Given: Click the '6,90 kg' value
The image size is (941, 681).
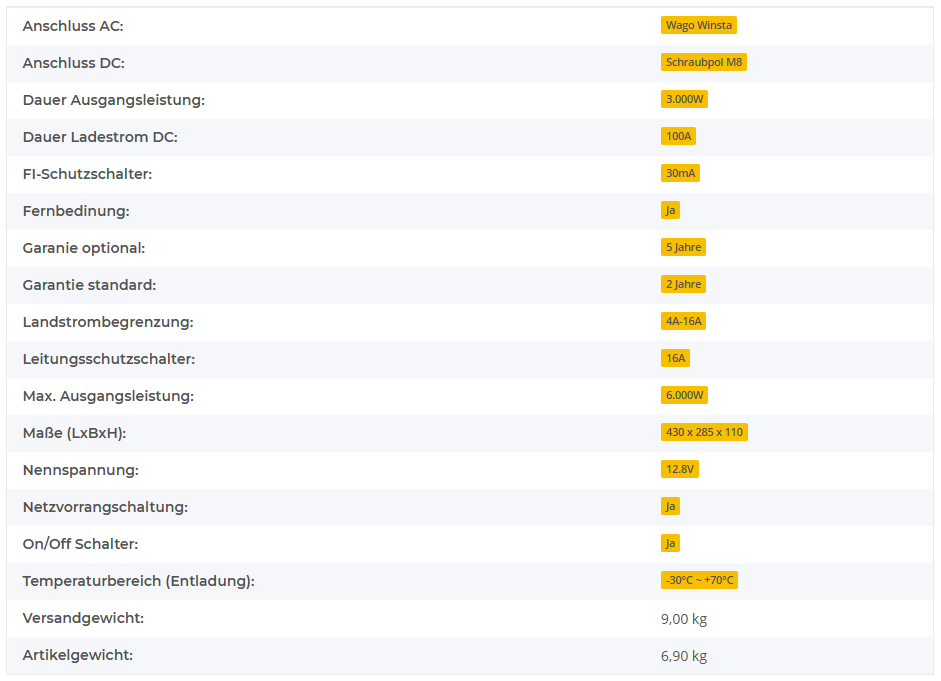Looking at the screenshot, I should [x=684, y=656].
